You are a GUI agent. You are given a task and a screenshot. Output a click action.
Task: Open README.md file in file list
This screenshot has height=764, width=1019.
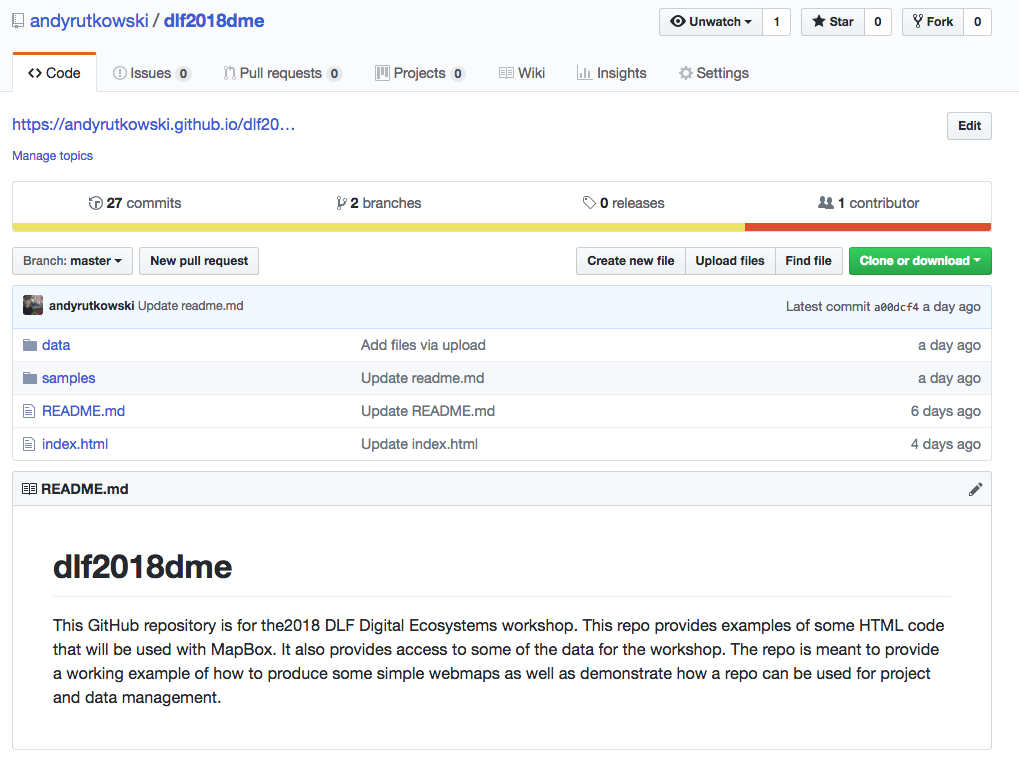click(x=83, y=412)
